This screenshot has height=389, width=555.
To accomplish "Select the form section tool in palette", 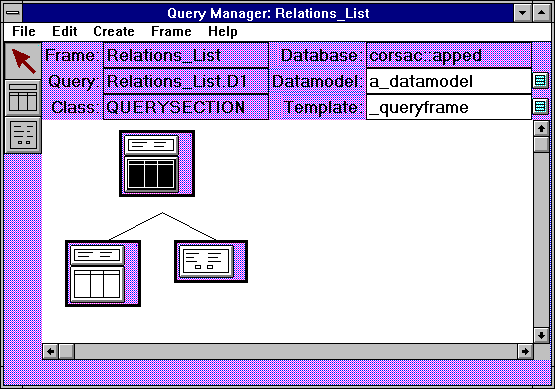I will click(x=23, y=135).
